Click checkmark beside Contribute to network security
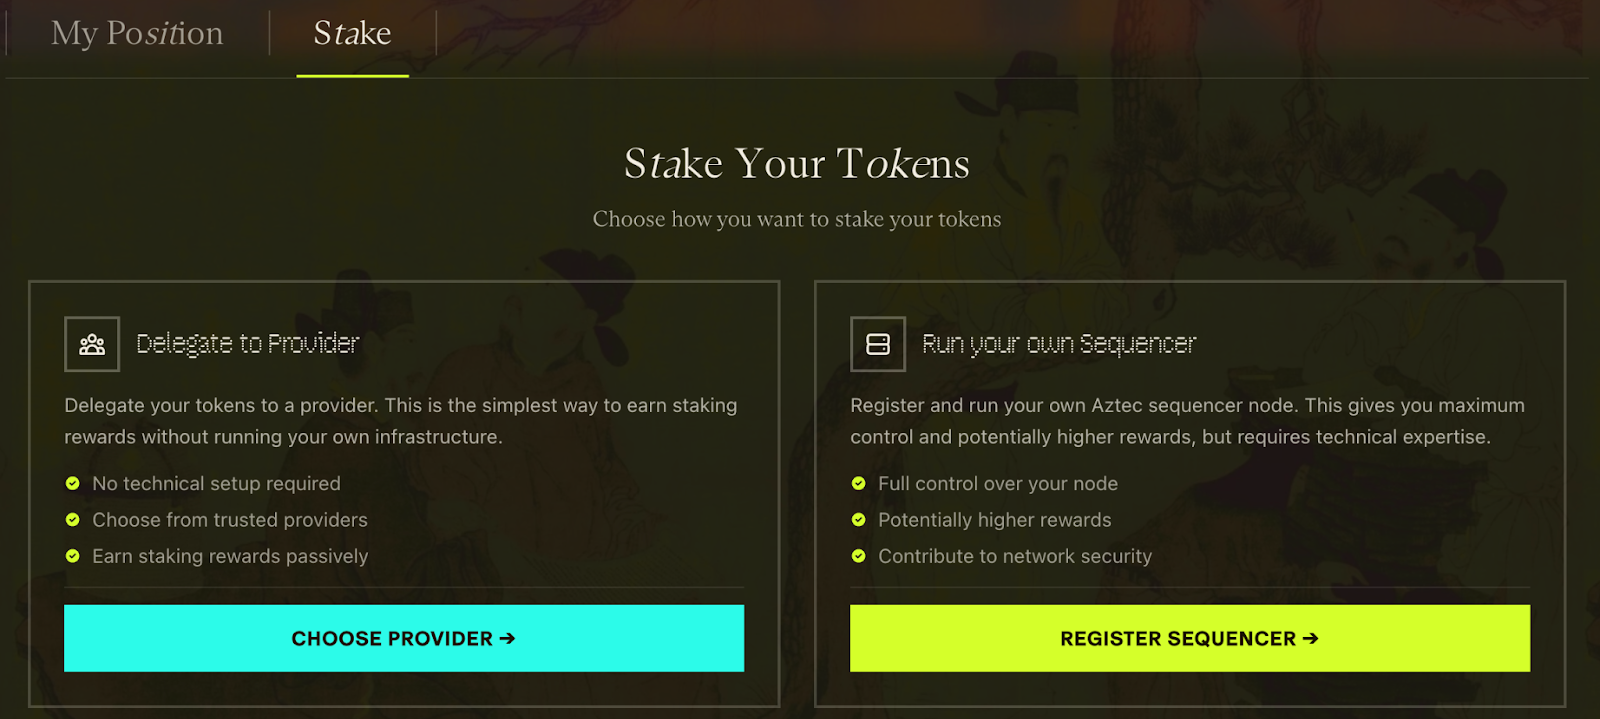The image size is (1600, 719). click(x=859, y=556)
